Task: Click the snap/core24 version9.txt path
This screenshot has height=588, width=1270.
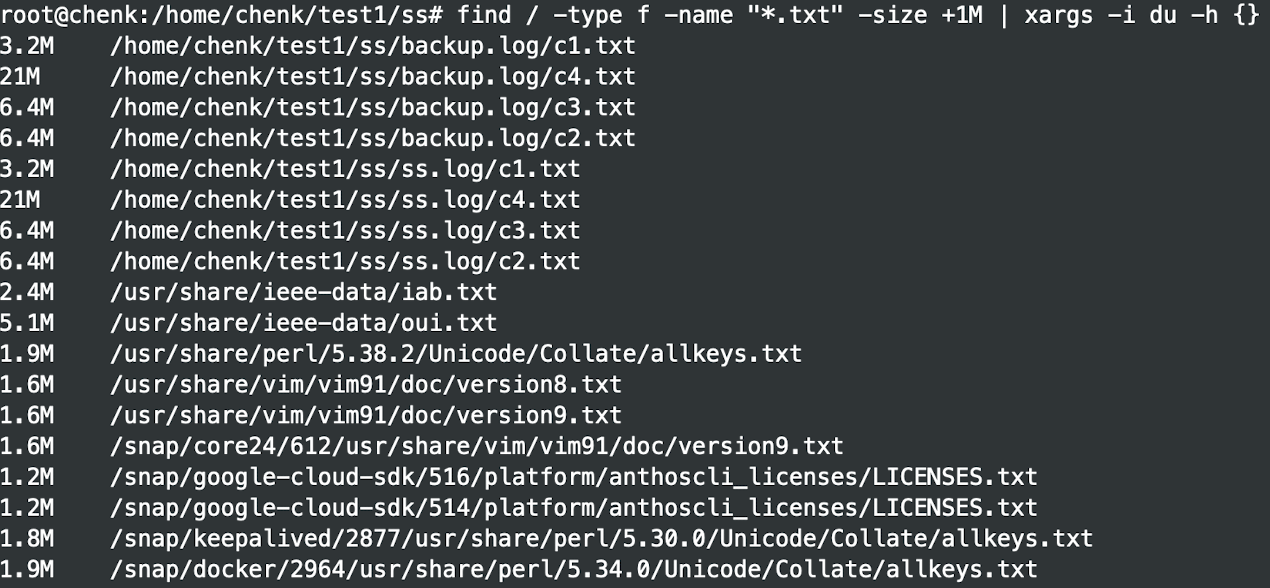Action: [x=477, y=446]
